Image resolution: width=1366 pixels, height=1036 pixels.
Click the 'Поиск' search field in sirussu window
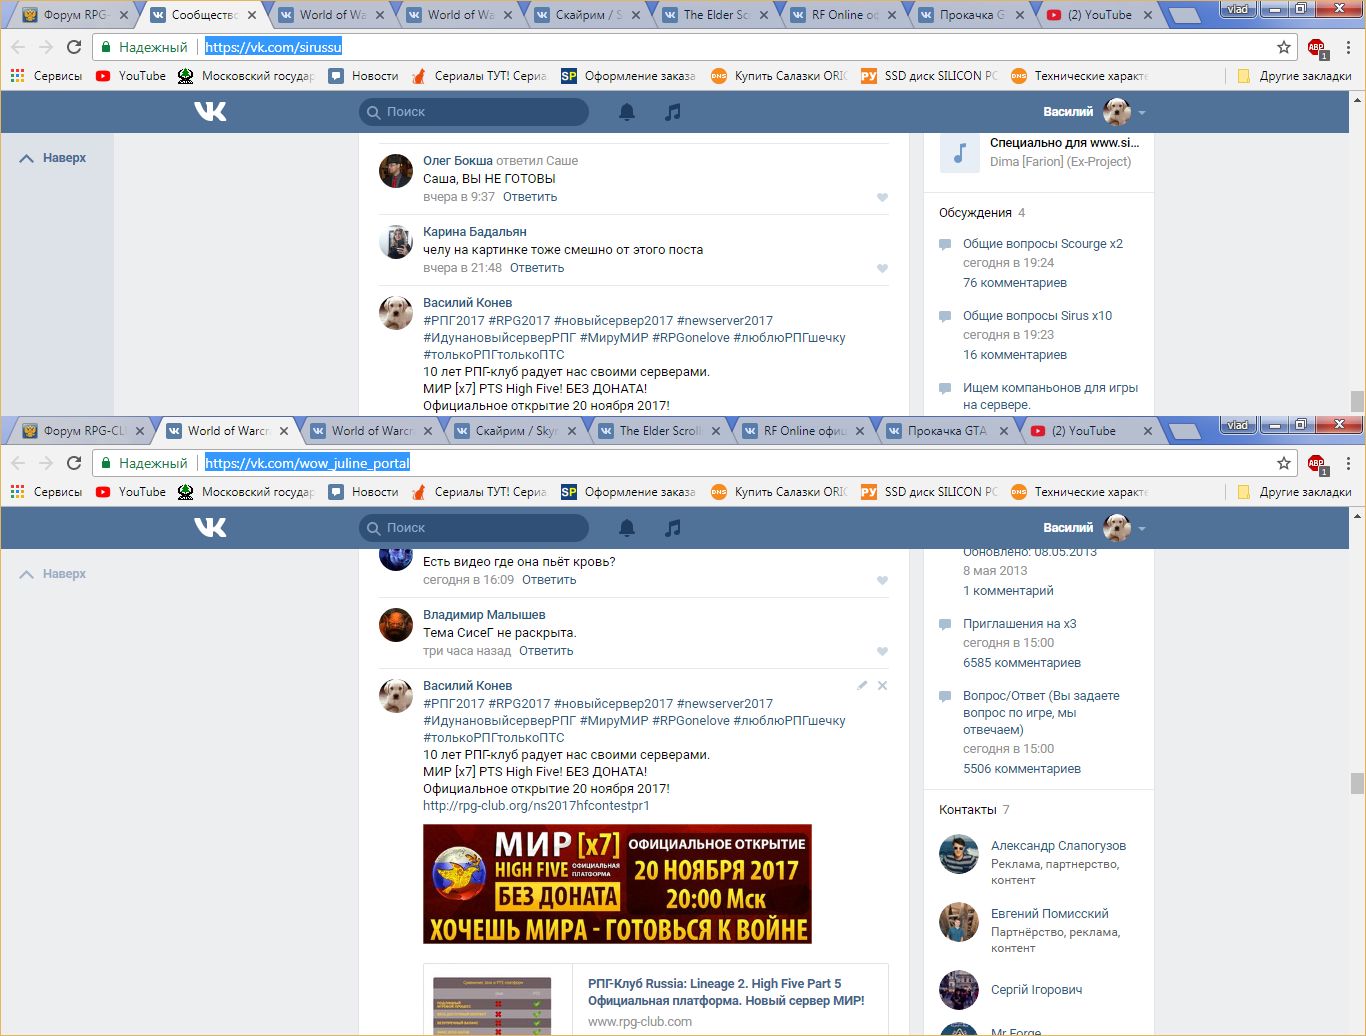(x=474, y=112)
